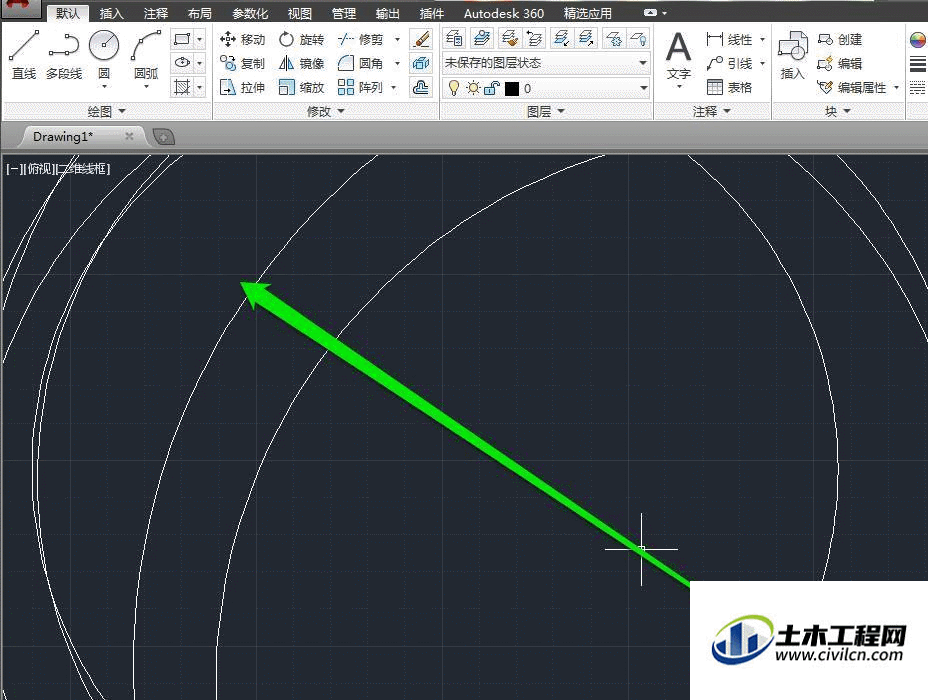
Task: Click the color wheel properties icon
Action: click(917, 40)
